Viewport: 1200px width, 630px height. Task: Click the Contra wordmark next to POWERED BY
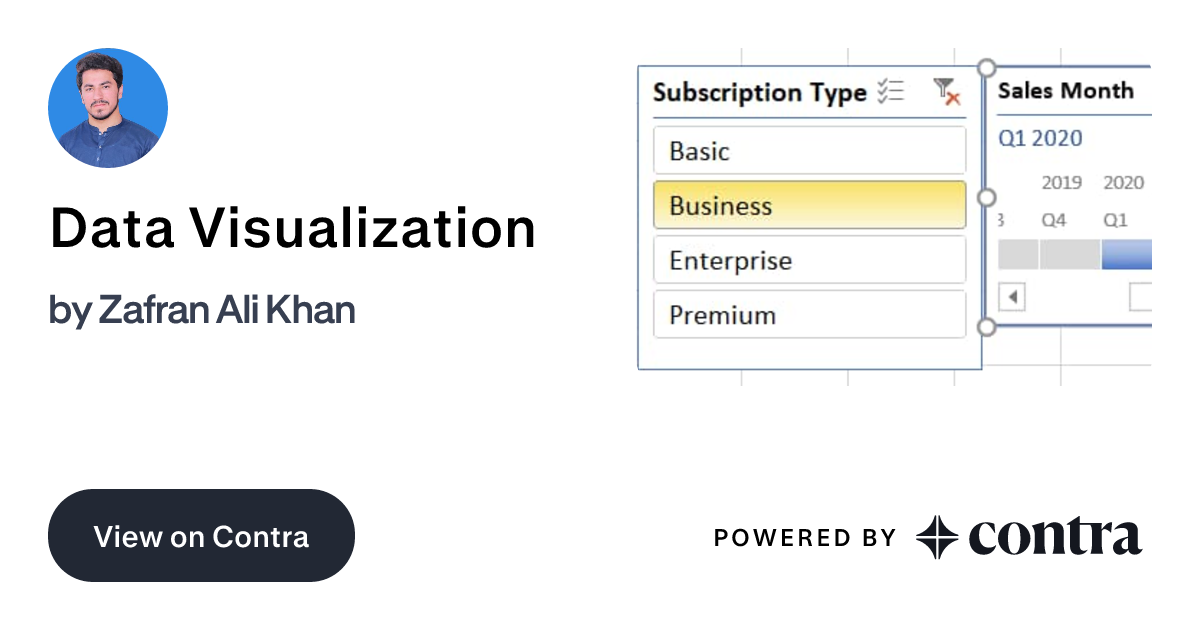point(1055,537)
